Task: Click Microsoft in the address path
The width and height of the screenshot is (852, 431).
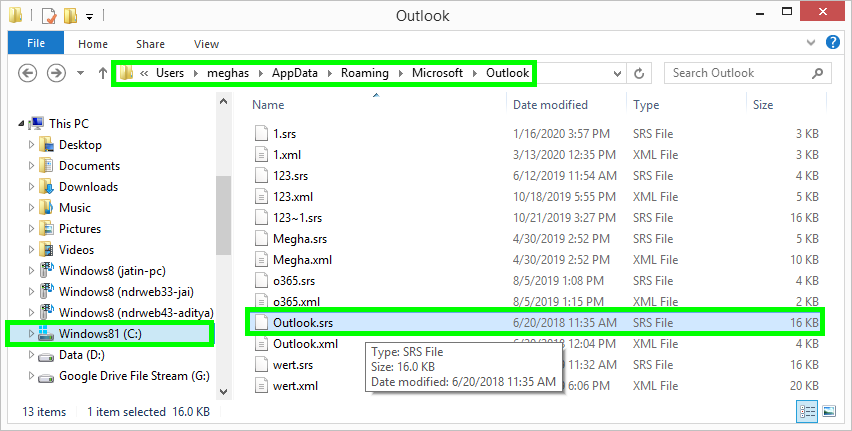Action: click(x=437, y=73)
